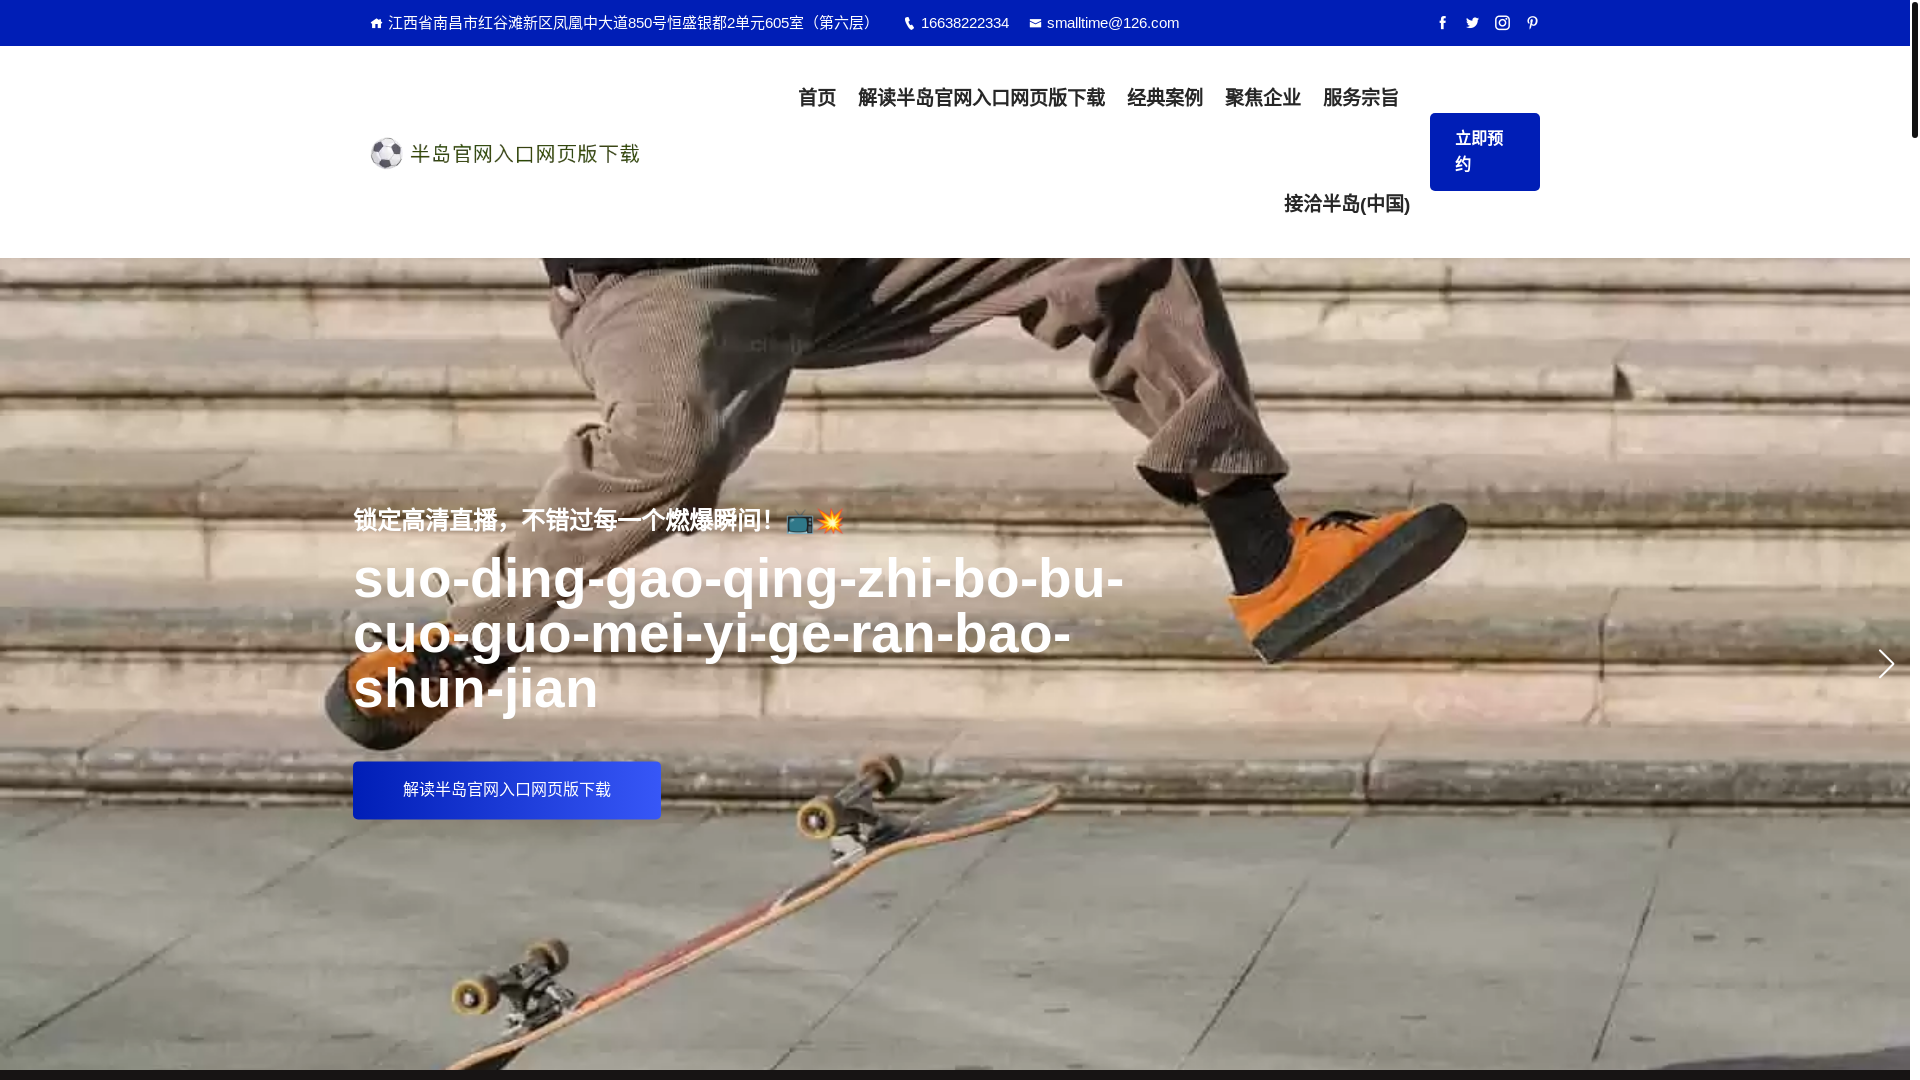Click the envelope icon beside the email address
Screen dimensions: 1920x1080
[x=1035, y=23]
